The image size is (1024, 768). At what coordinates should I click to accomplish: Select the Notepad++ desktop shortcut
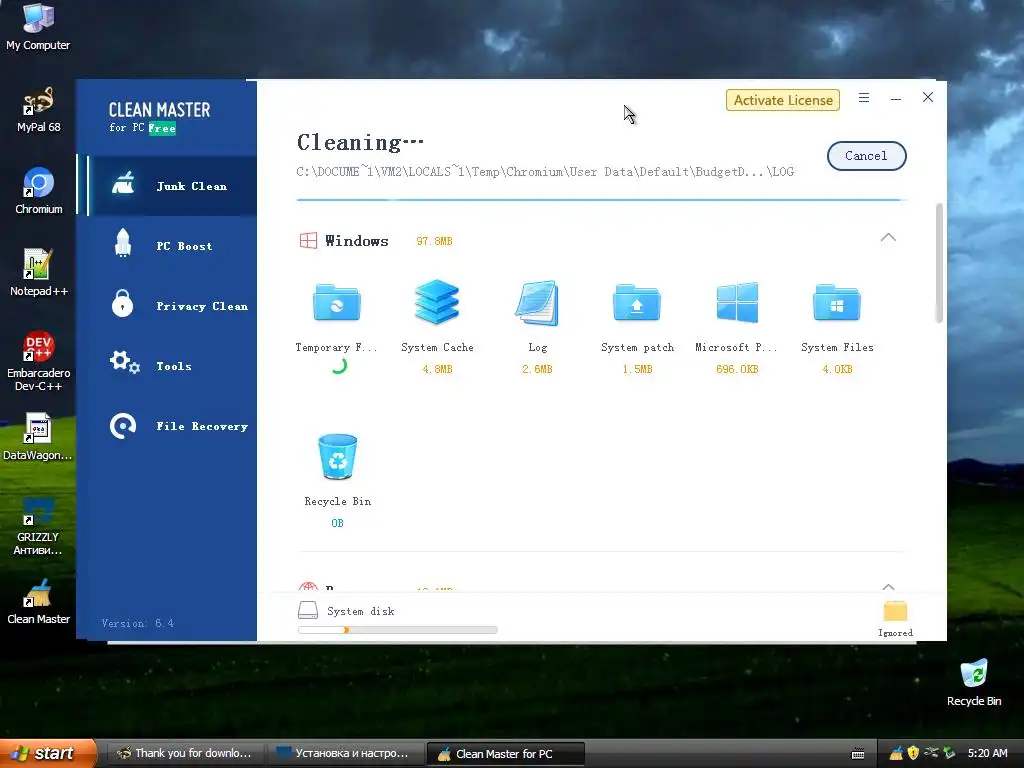(x=38, y=273)
